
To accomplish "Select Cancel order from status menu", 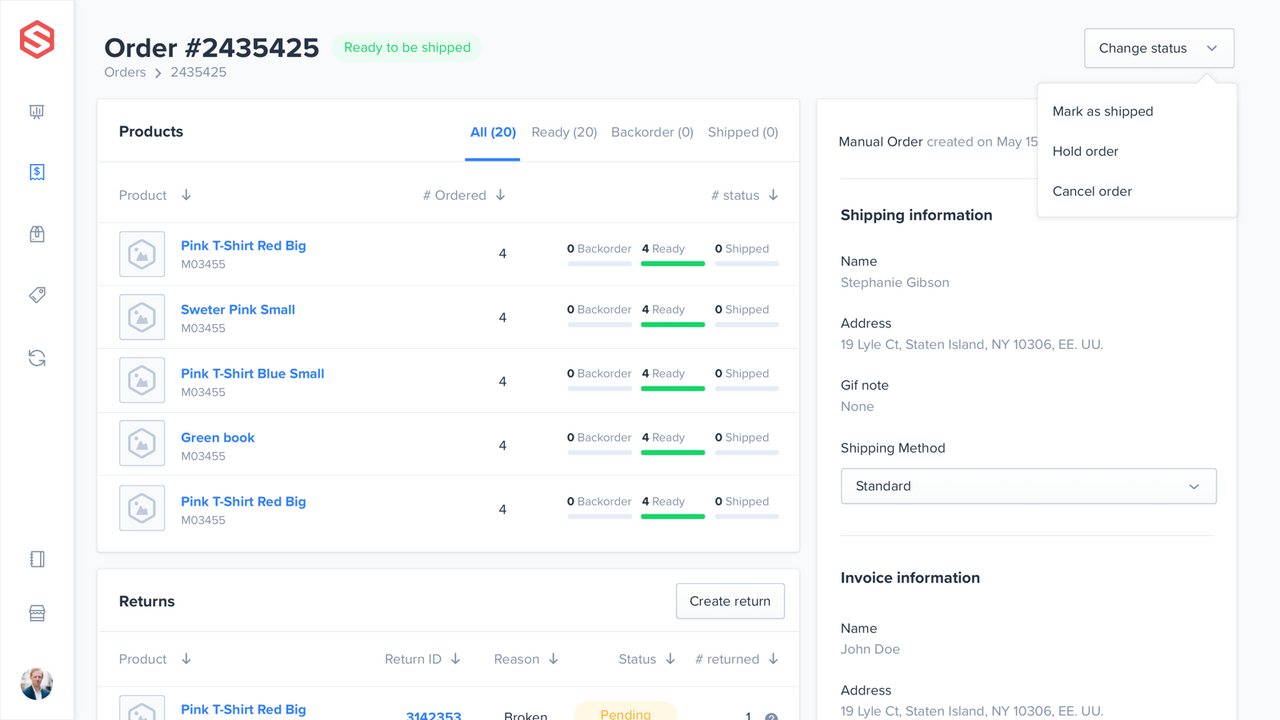I will [1092, 191].
